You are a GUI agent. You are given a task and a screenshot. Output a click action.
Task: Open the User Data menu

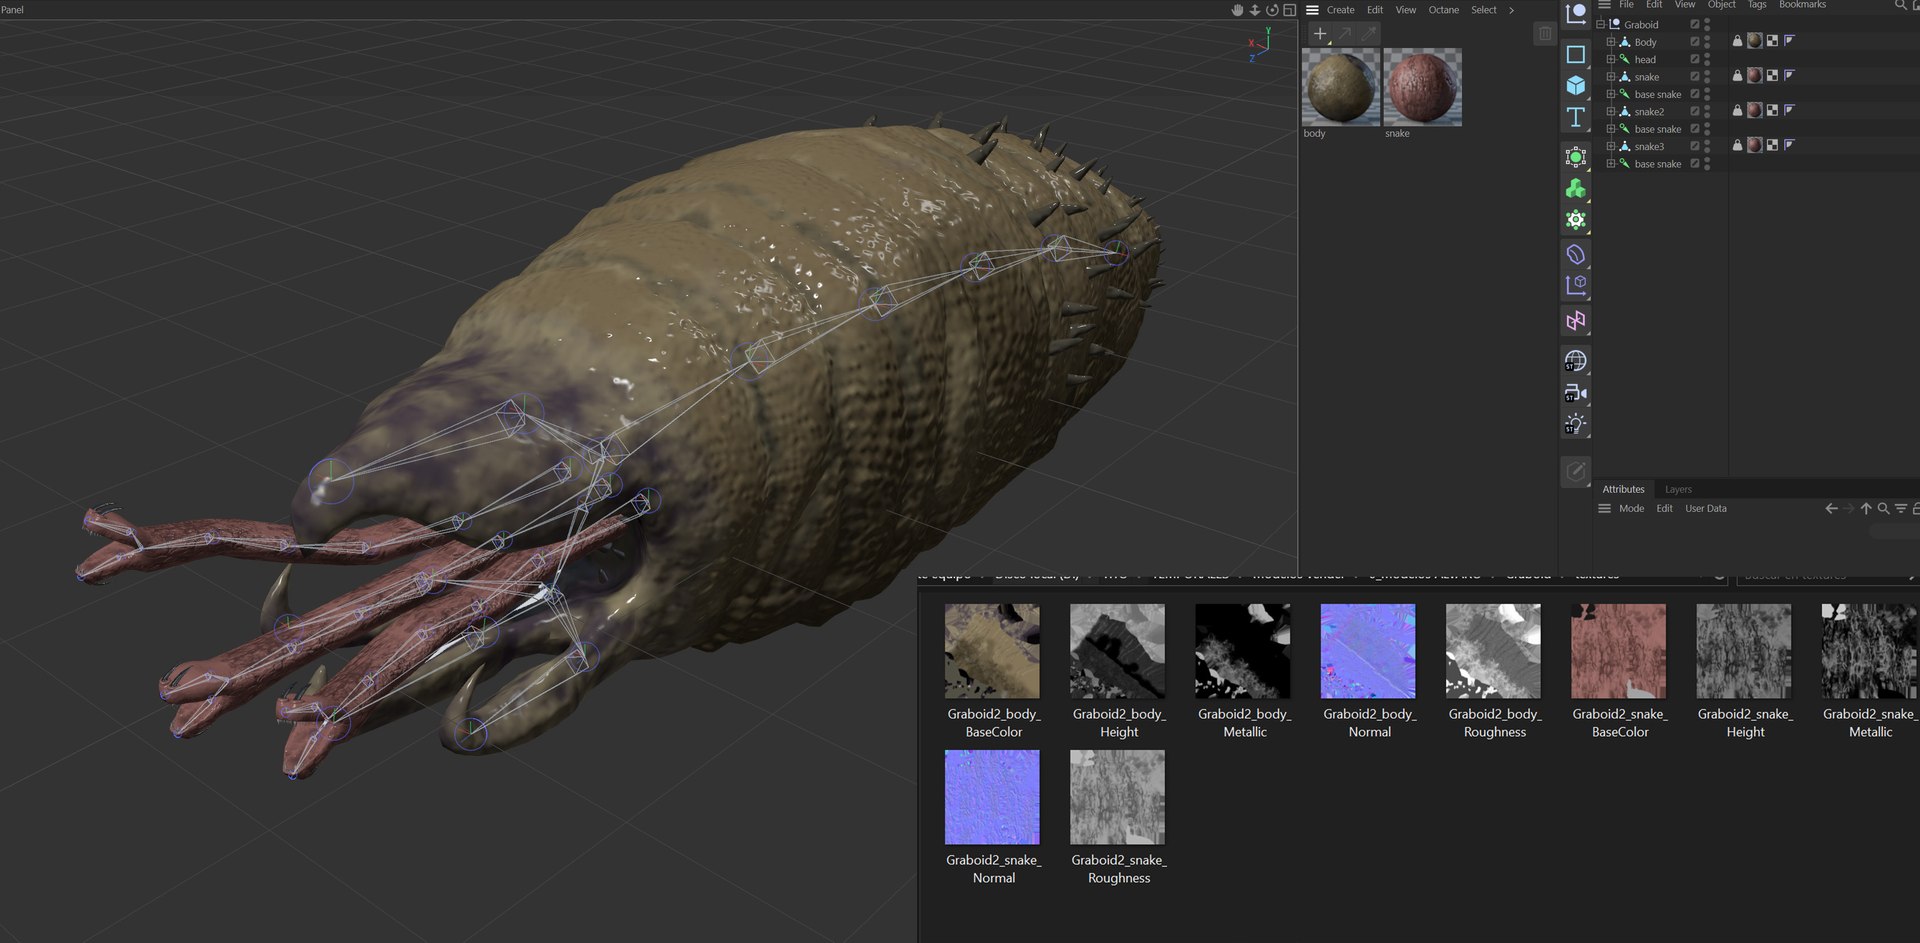tap(1706, 508)
